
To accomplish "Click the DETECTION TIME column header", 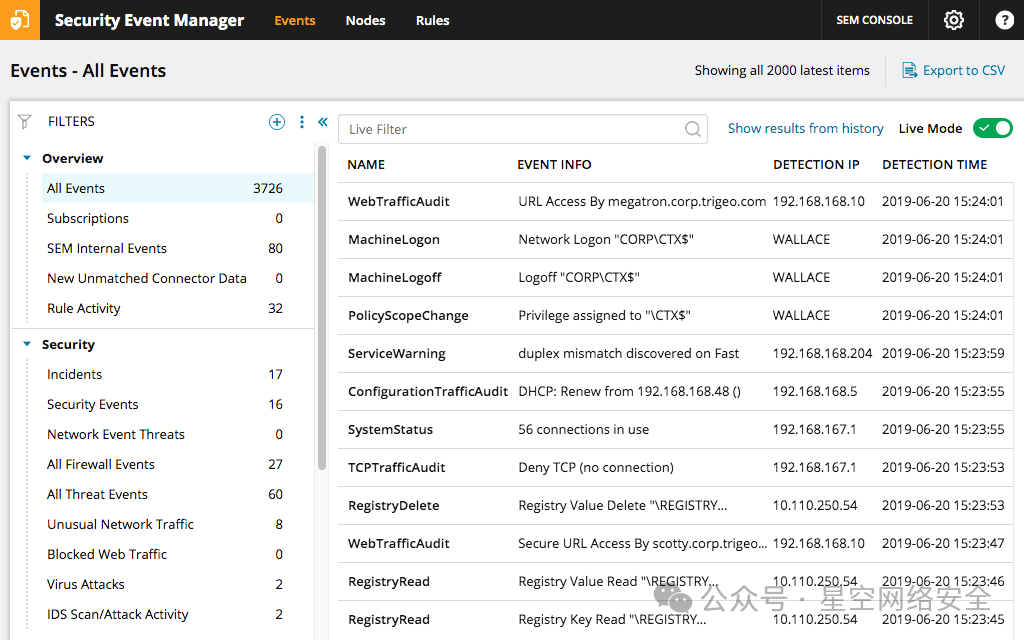I will pyautogui.click(x=934, y=165).
